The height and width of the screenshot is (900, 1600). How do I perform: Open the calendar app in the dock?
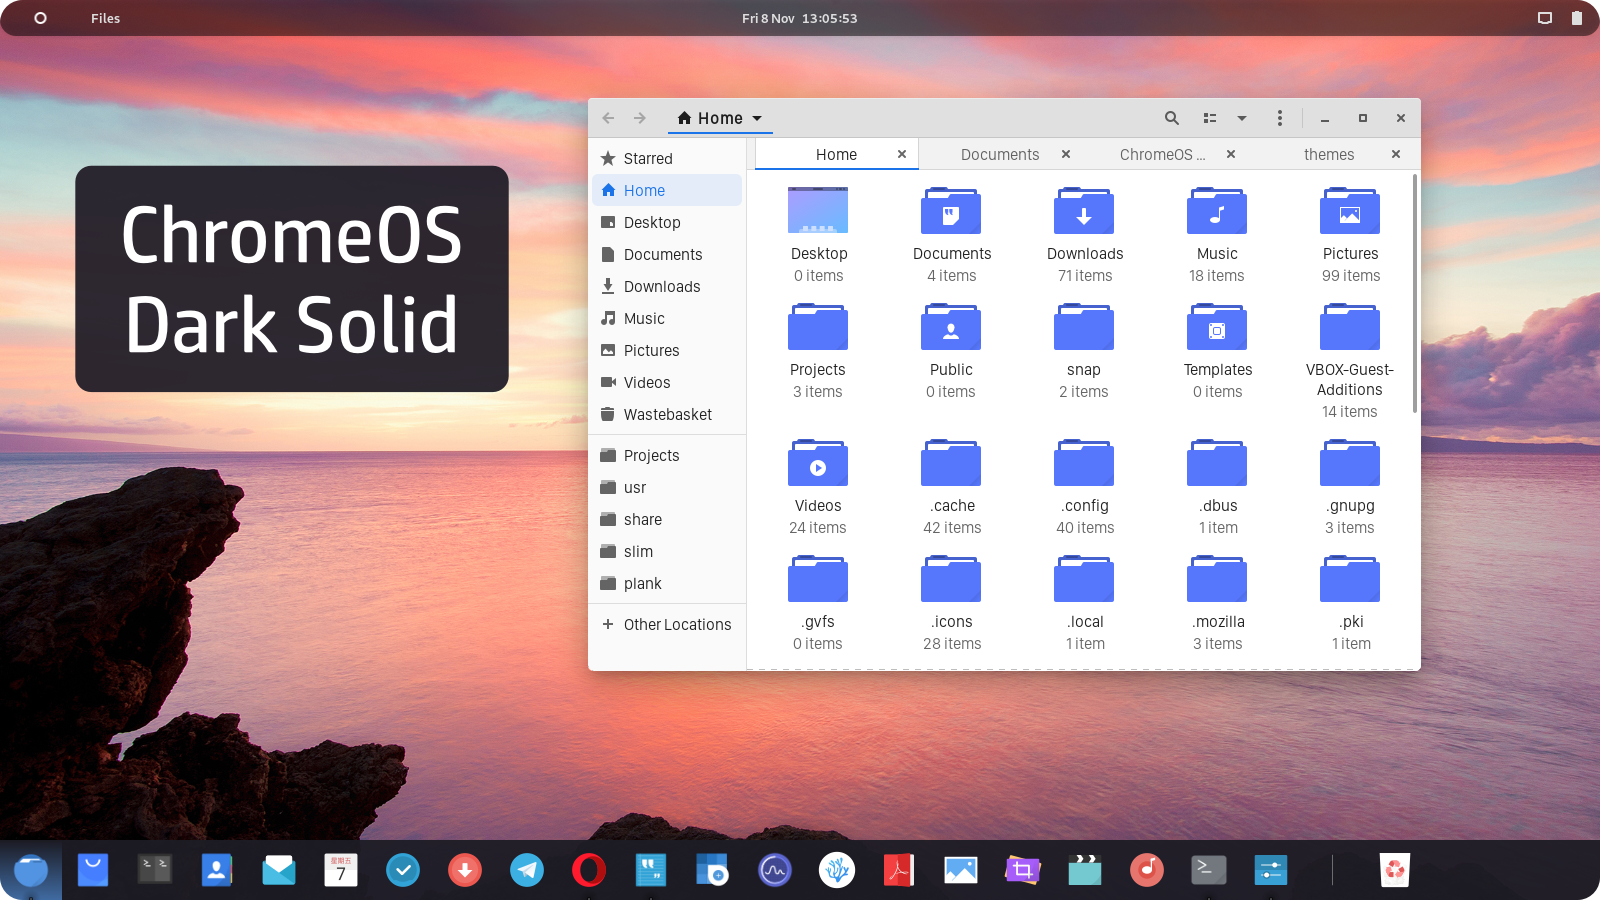click(341, 870)
